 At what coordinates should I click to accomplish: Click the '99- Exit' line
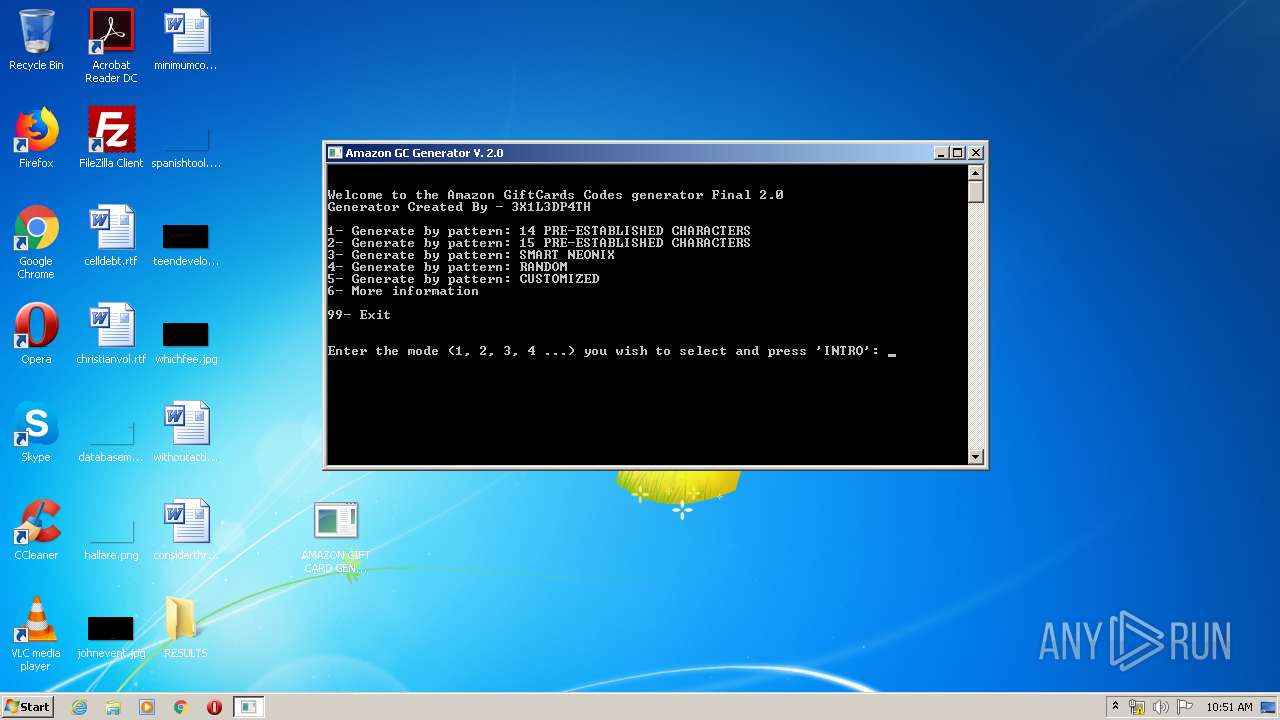point(359,315)
